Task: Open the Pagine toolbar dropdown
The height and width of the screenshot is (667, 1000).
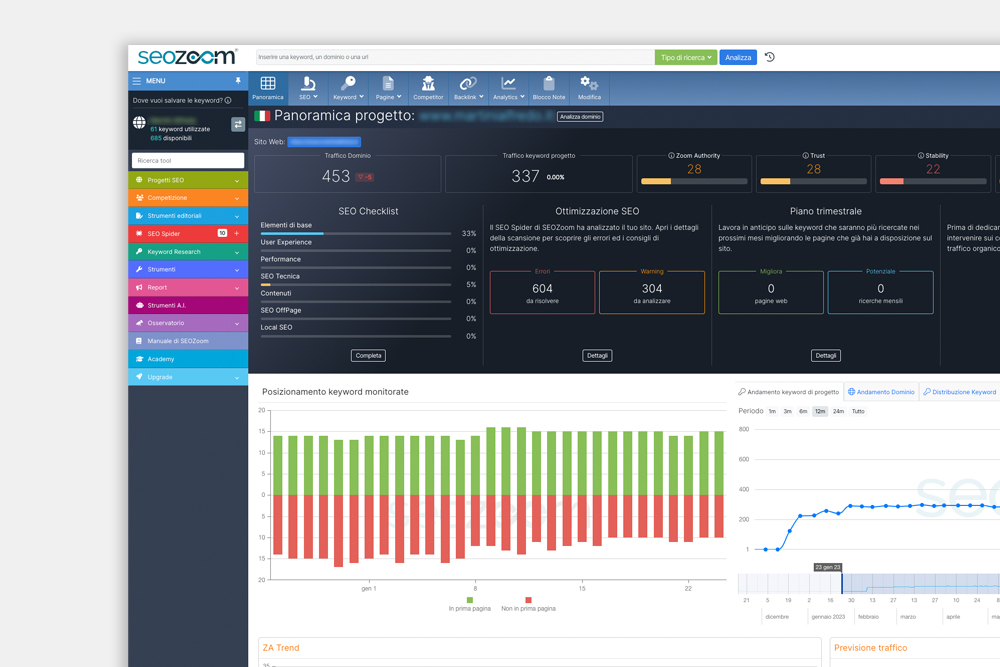Action: pos(388,88)
